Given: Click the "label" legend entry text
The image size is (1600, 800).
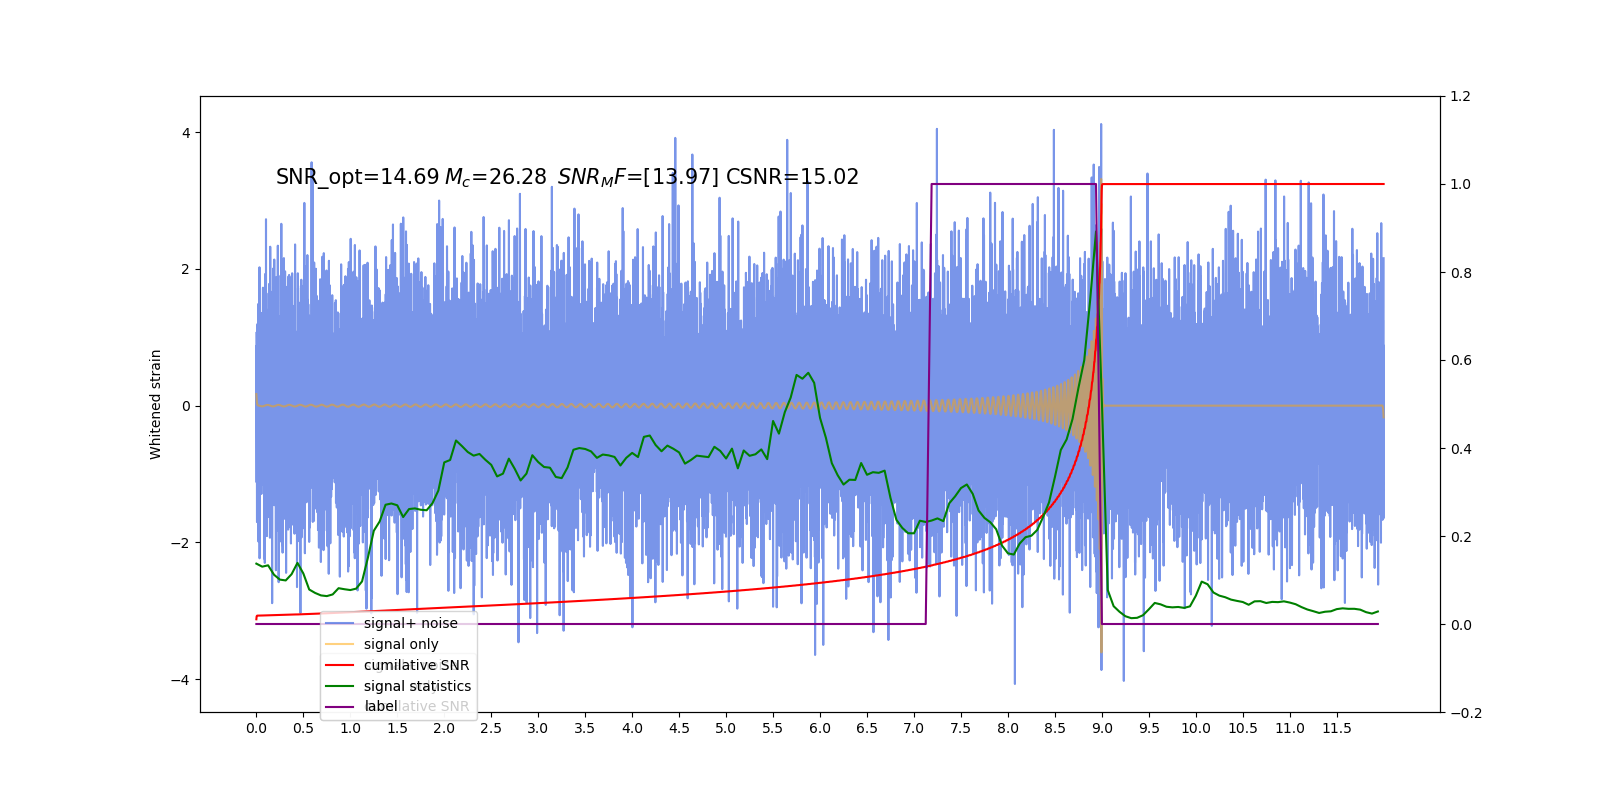Looking at the screenshot, I should (381, 706).
